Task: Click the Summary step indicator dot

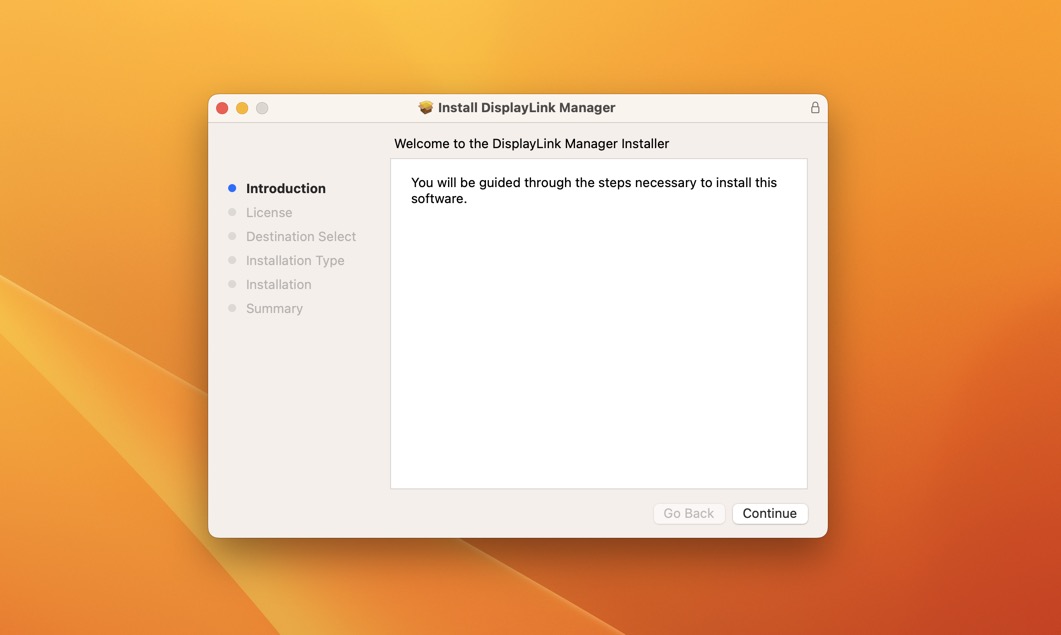Action: (232, 307)
